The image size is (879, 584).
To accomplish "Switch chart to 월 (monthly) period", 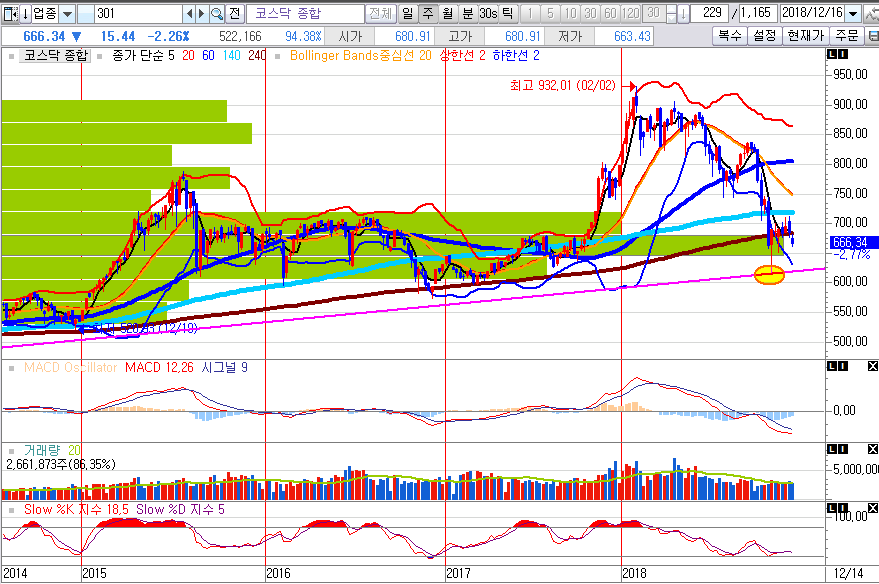I will 447,14.
